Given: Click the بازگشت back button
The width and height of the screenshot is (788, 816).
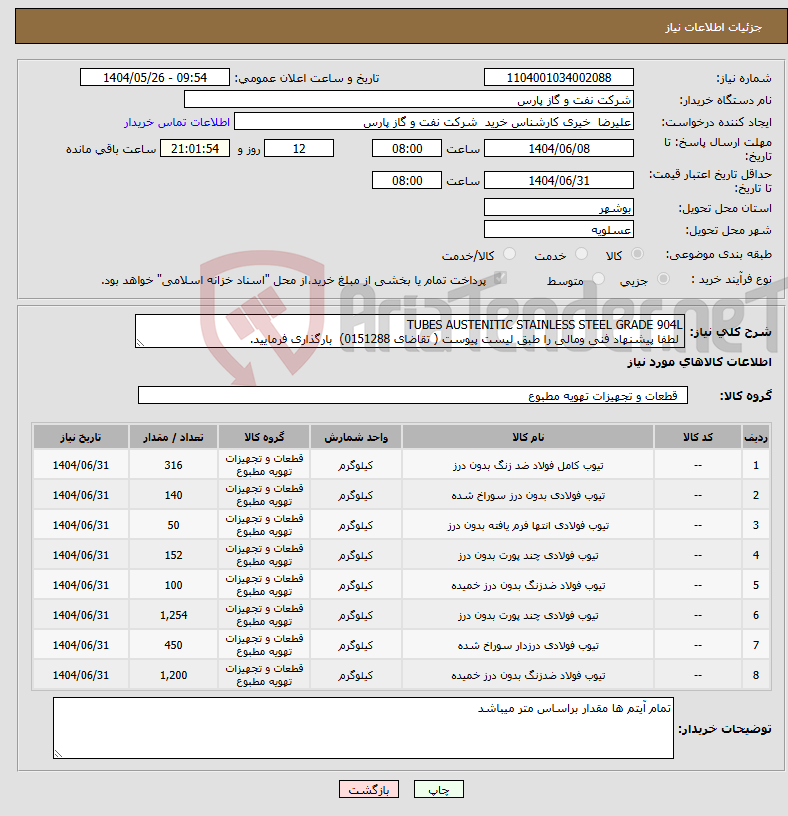Looking at the screenshot, I should click(368, 789).
